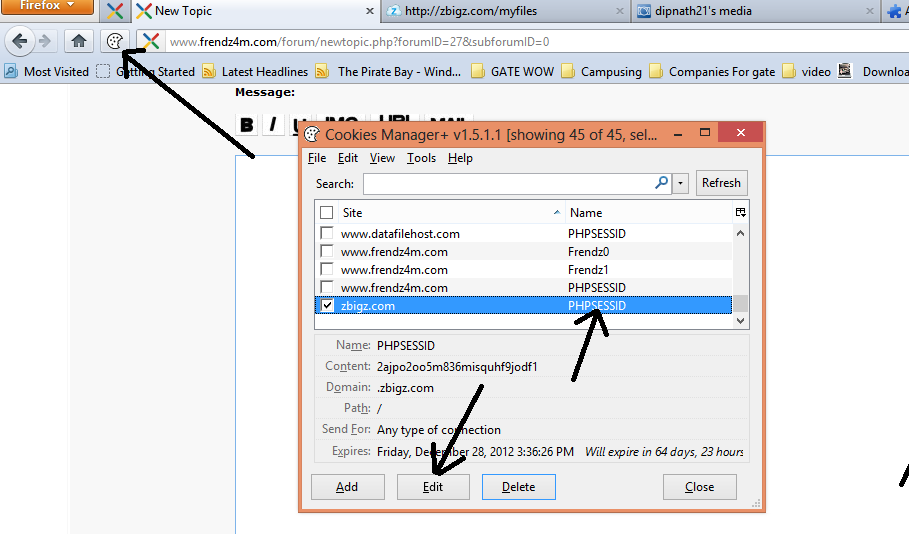Minimize the Cookies Manager+ window
909x534 pixels.
tap(677, 133)
